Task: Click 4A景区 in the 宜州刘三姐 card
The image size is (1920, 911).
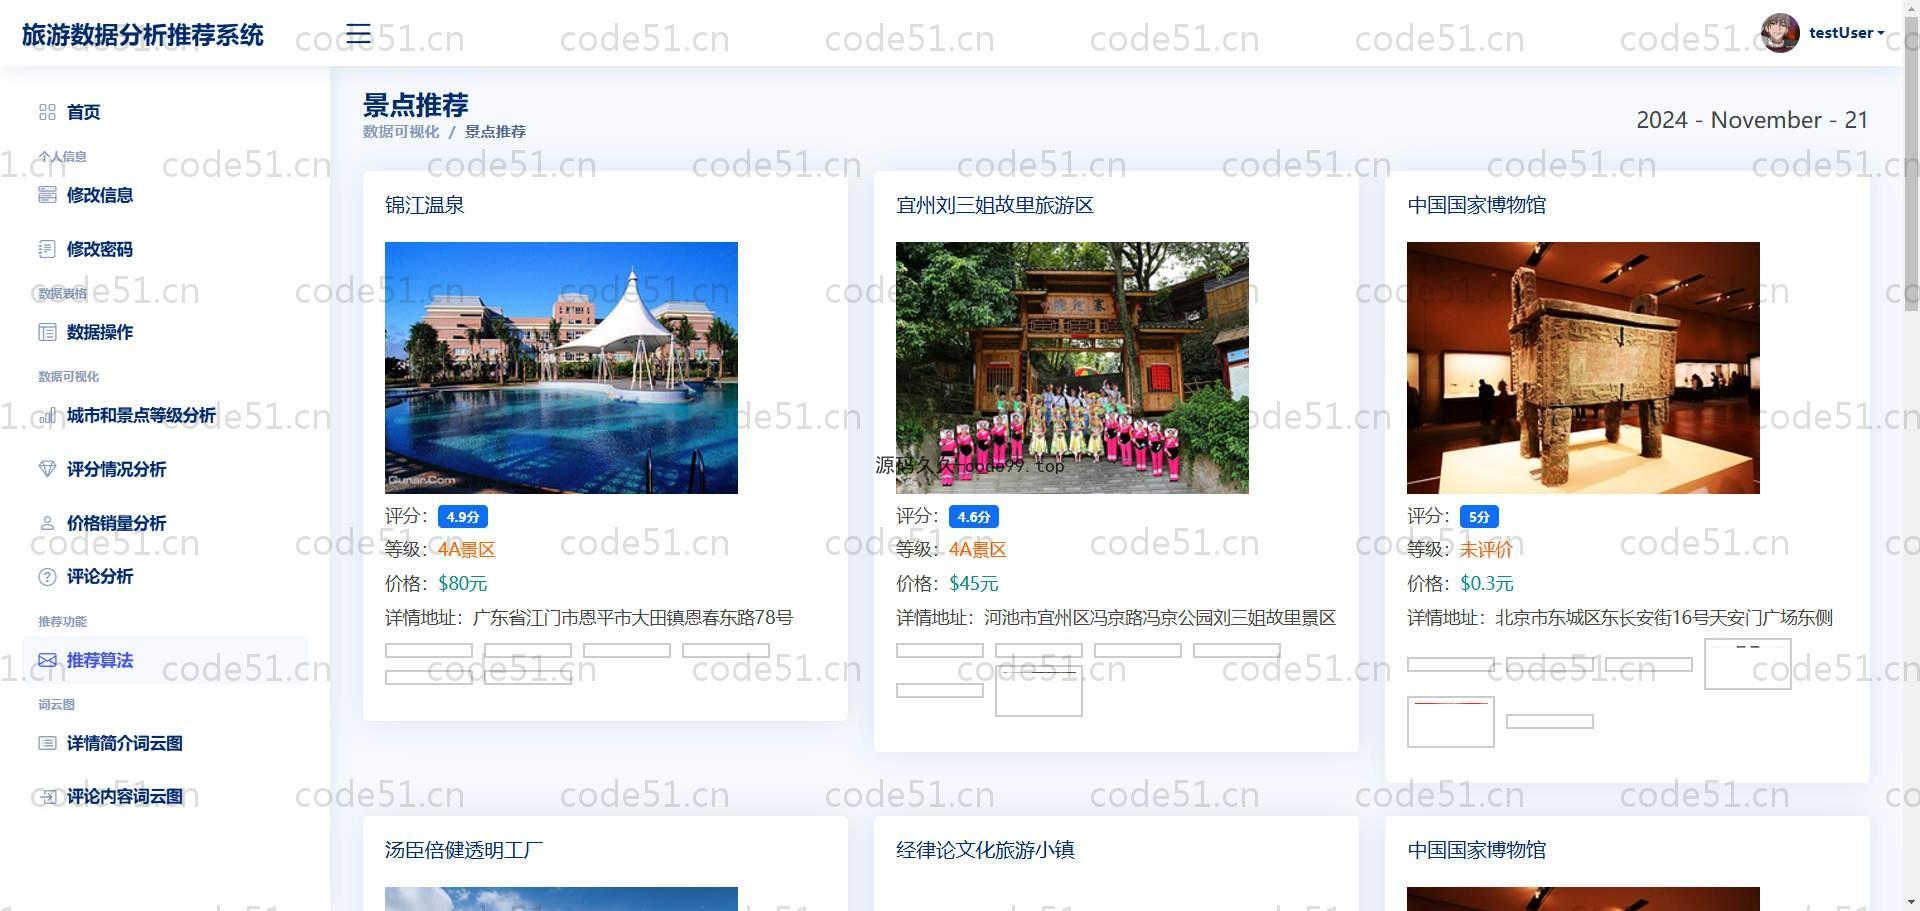Action: pos(978,550)
